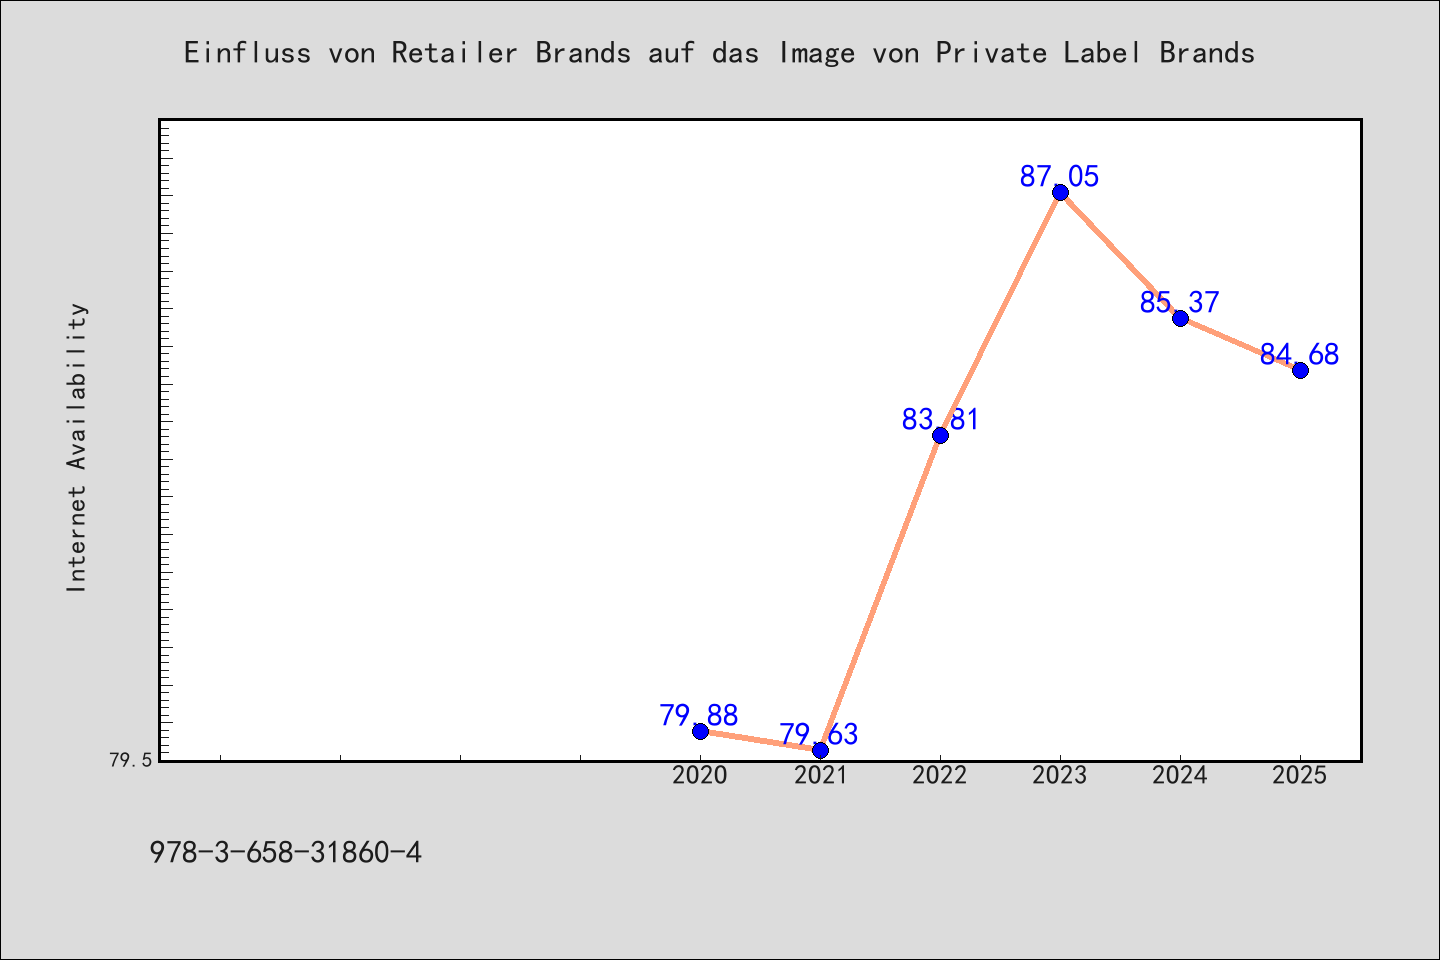Click the y-axis tick label 79.5
The width and height of the screenshot is (1440, 960).
tap(130, 760)
